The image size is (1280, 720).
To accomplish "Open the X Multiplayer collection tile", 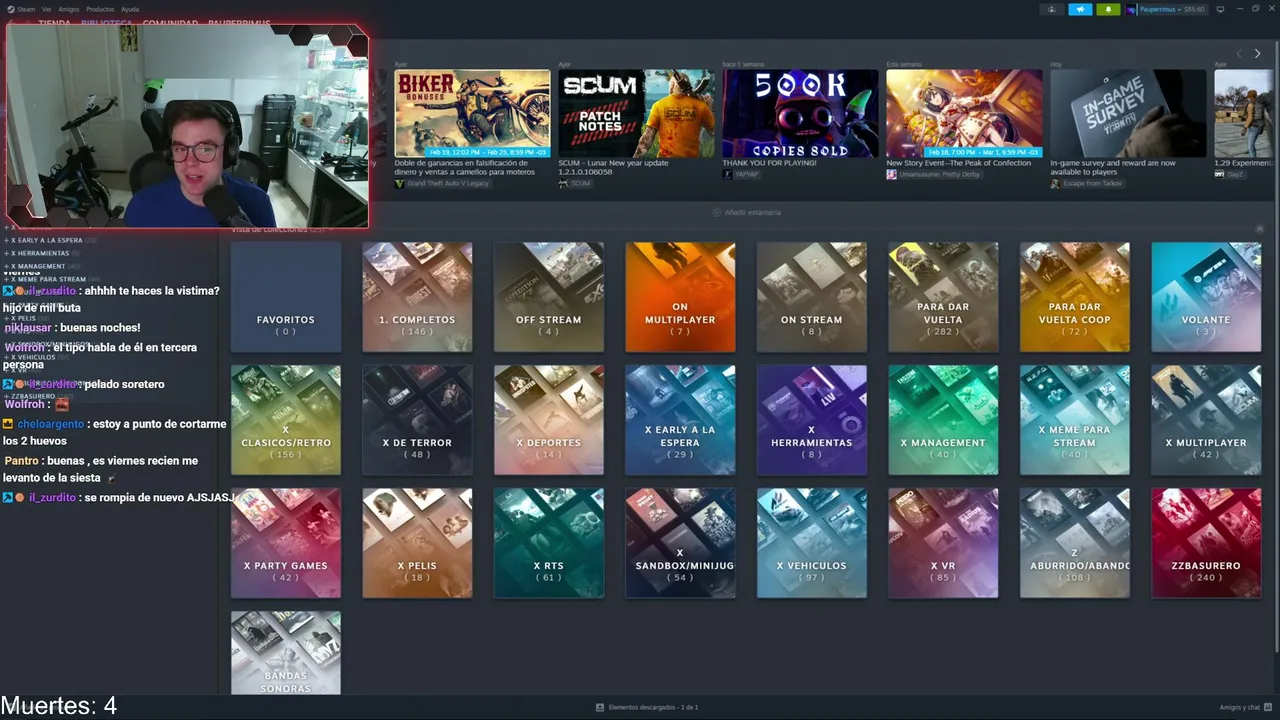I will (x=1206, y=420).
